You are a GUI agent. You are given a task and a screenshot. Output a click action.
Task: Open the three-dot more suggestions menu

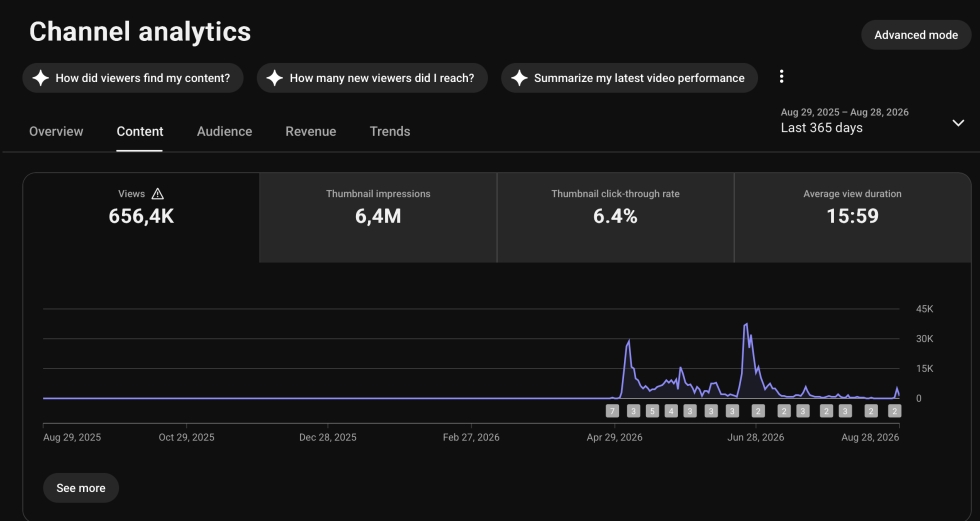(781, 77)
